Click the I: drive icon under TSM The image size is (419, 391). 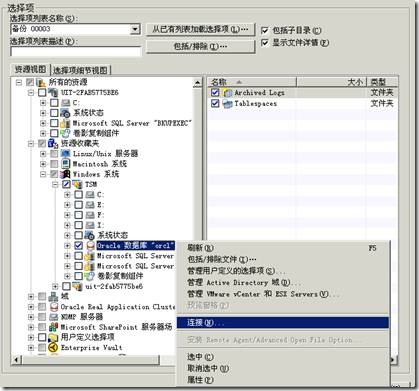point(90,225)
